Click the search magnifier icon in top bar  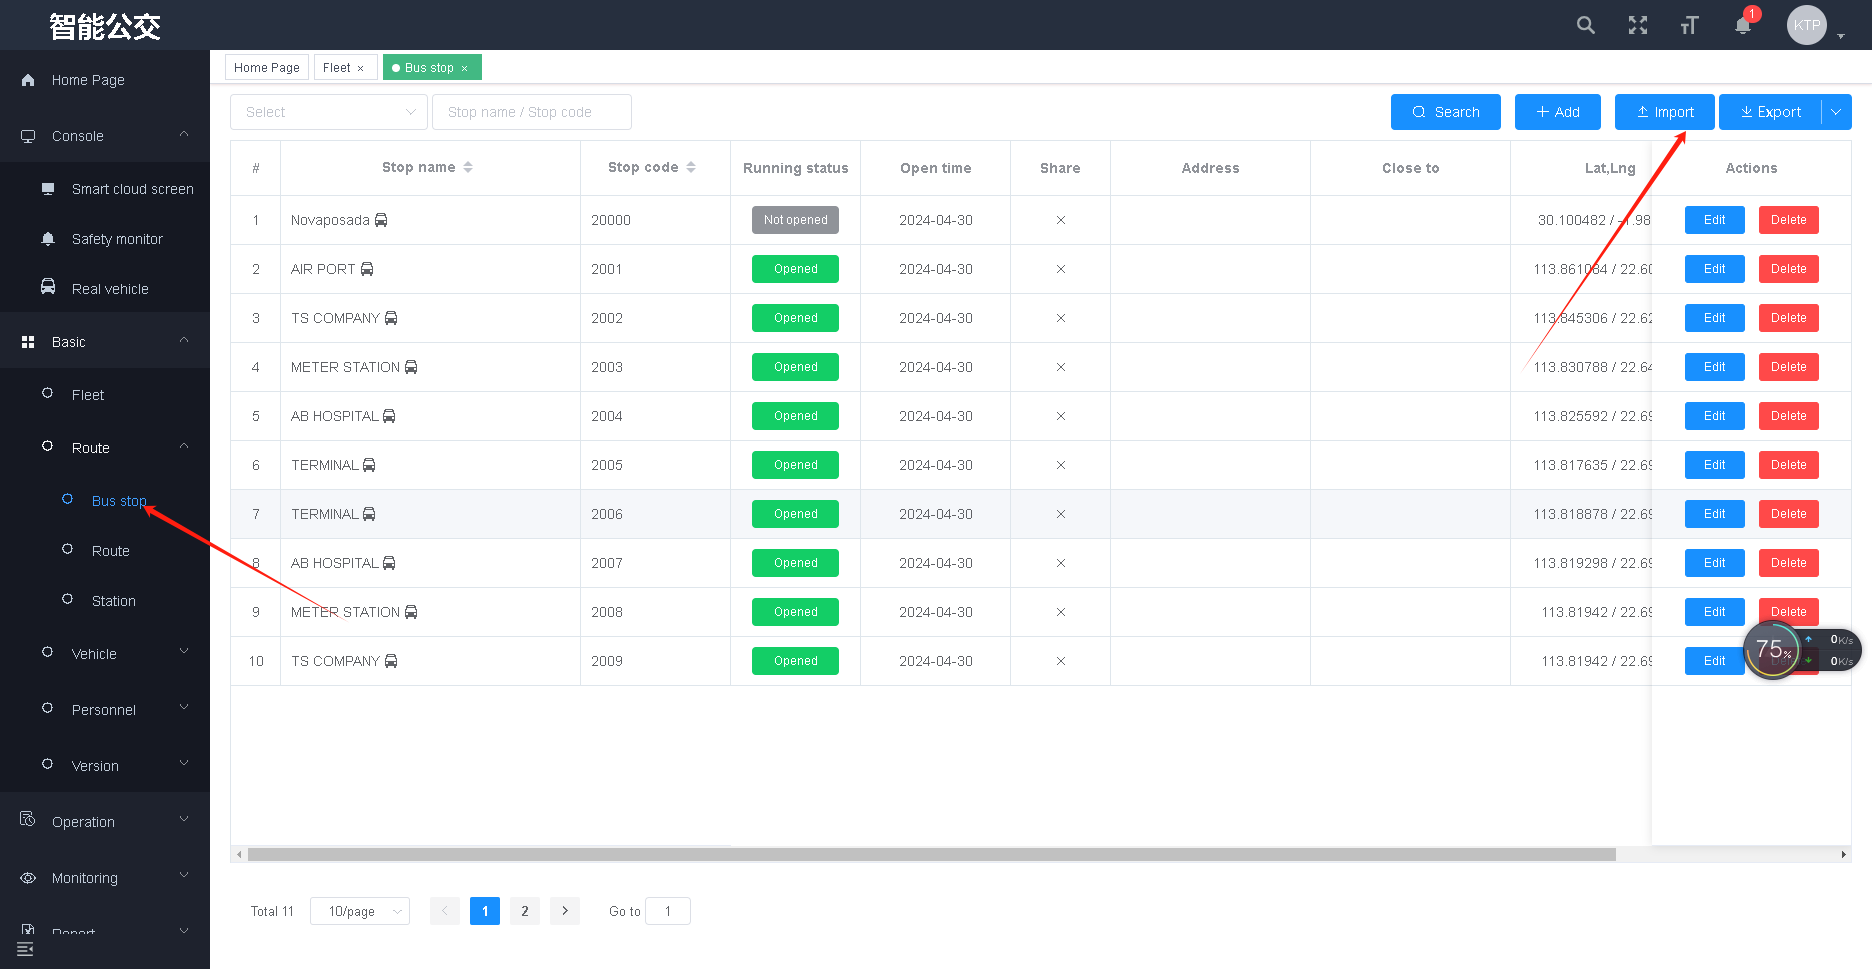coord(1585,25)
